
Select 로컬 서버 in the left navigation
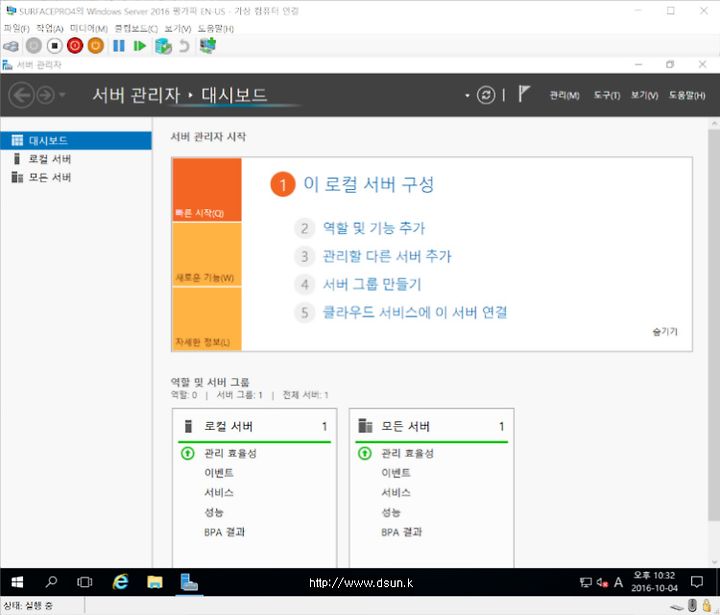[x=76, y=159]
